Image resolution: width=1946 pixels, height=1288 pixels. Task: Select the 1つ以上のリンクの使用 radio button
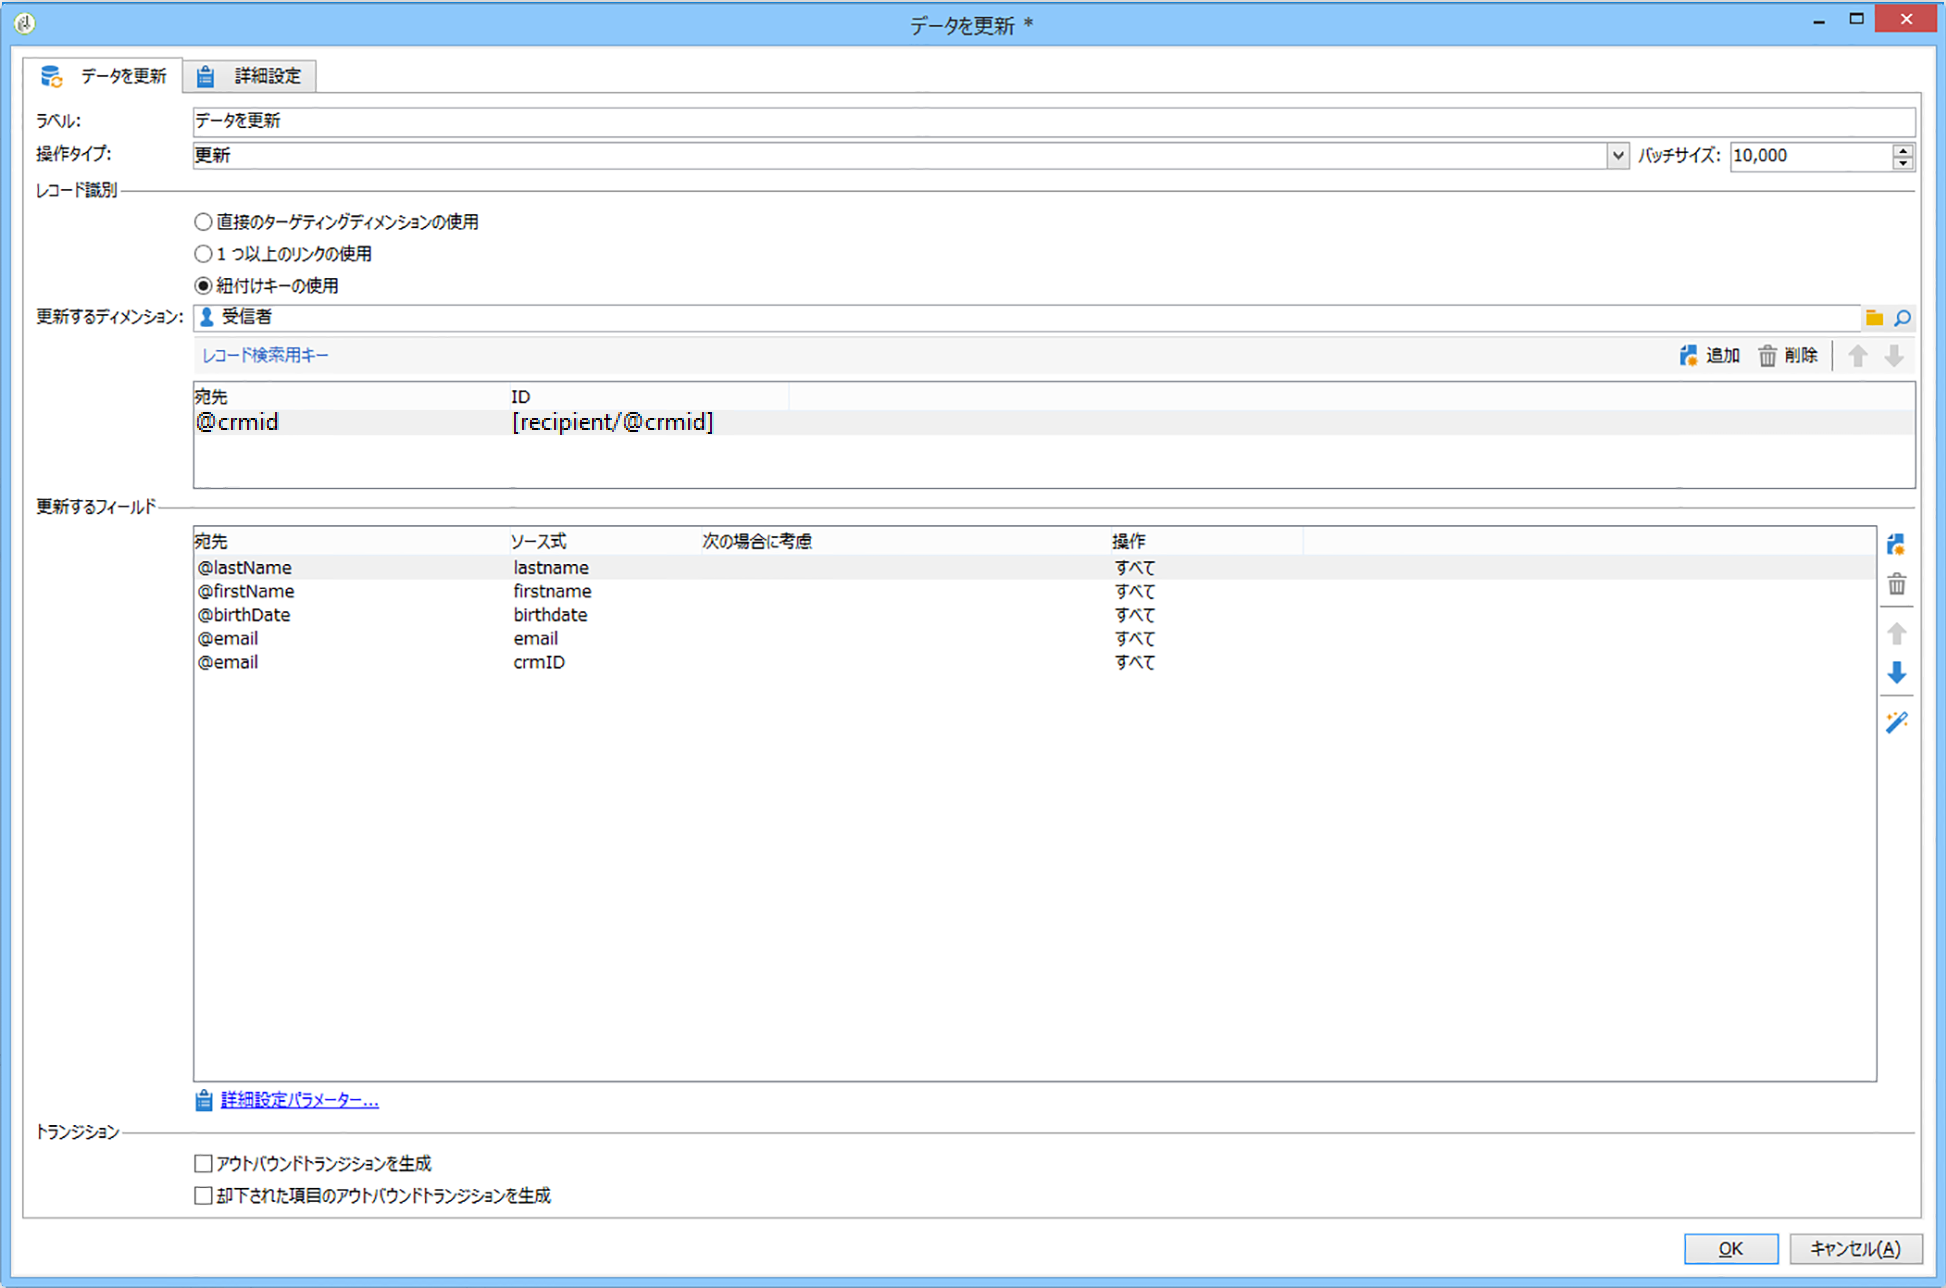(204, 254)
